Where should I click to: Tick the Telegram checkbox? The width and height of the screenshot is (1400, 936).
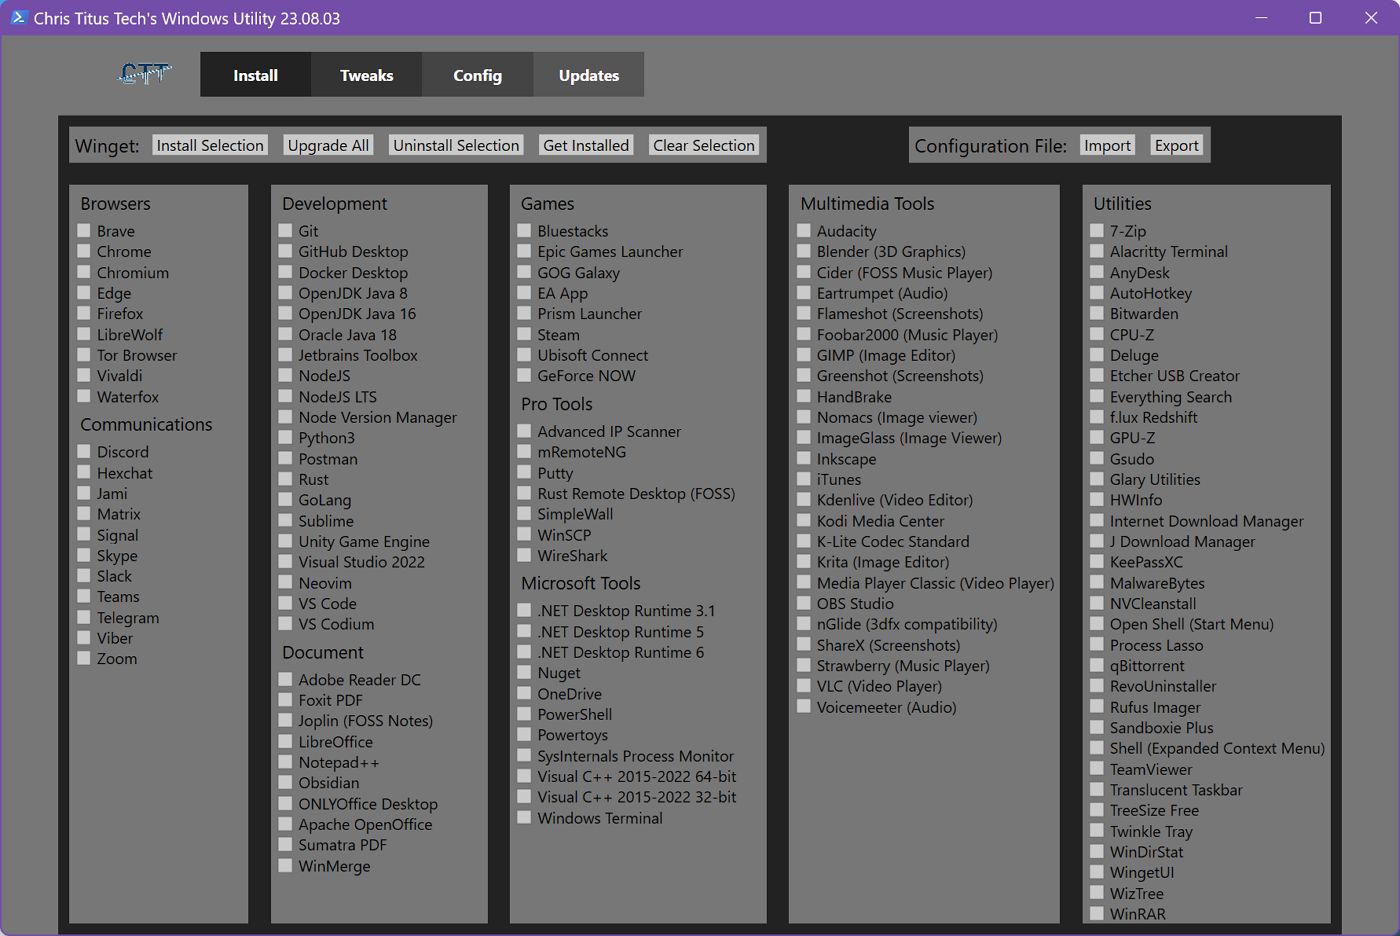click(84, 617)
